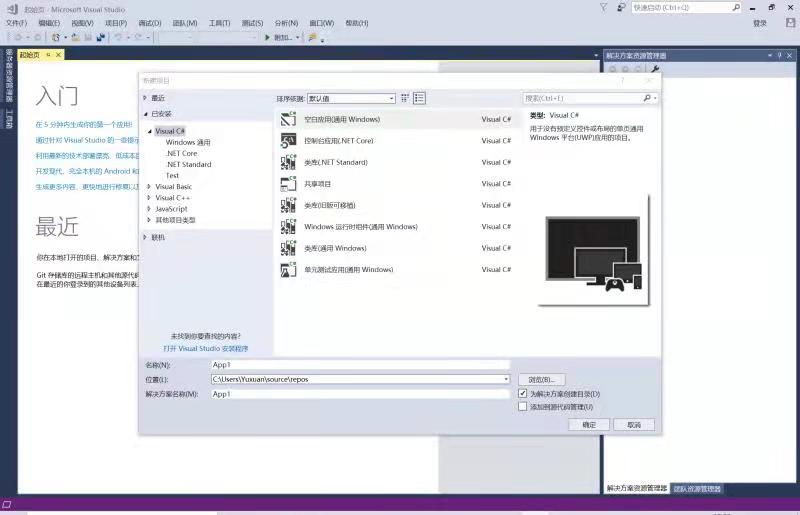Expand the JavaScript node
The image size is (800, 515).
pos(149,209)
